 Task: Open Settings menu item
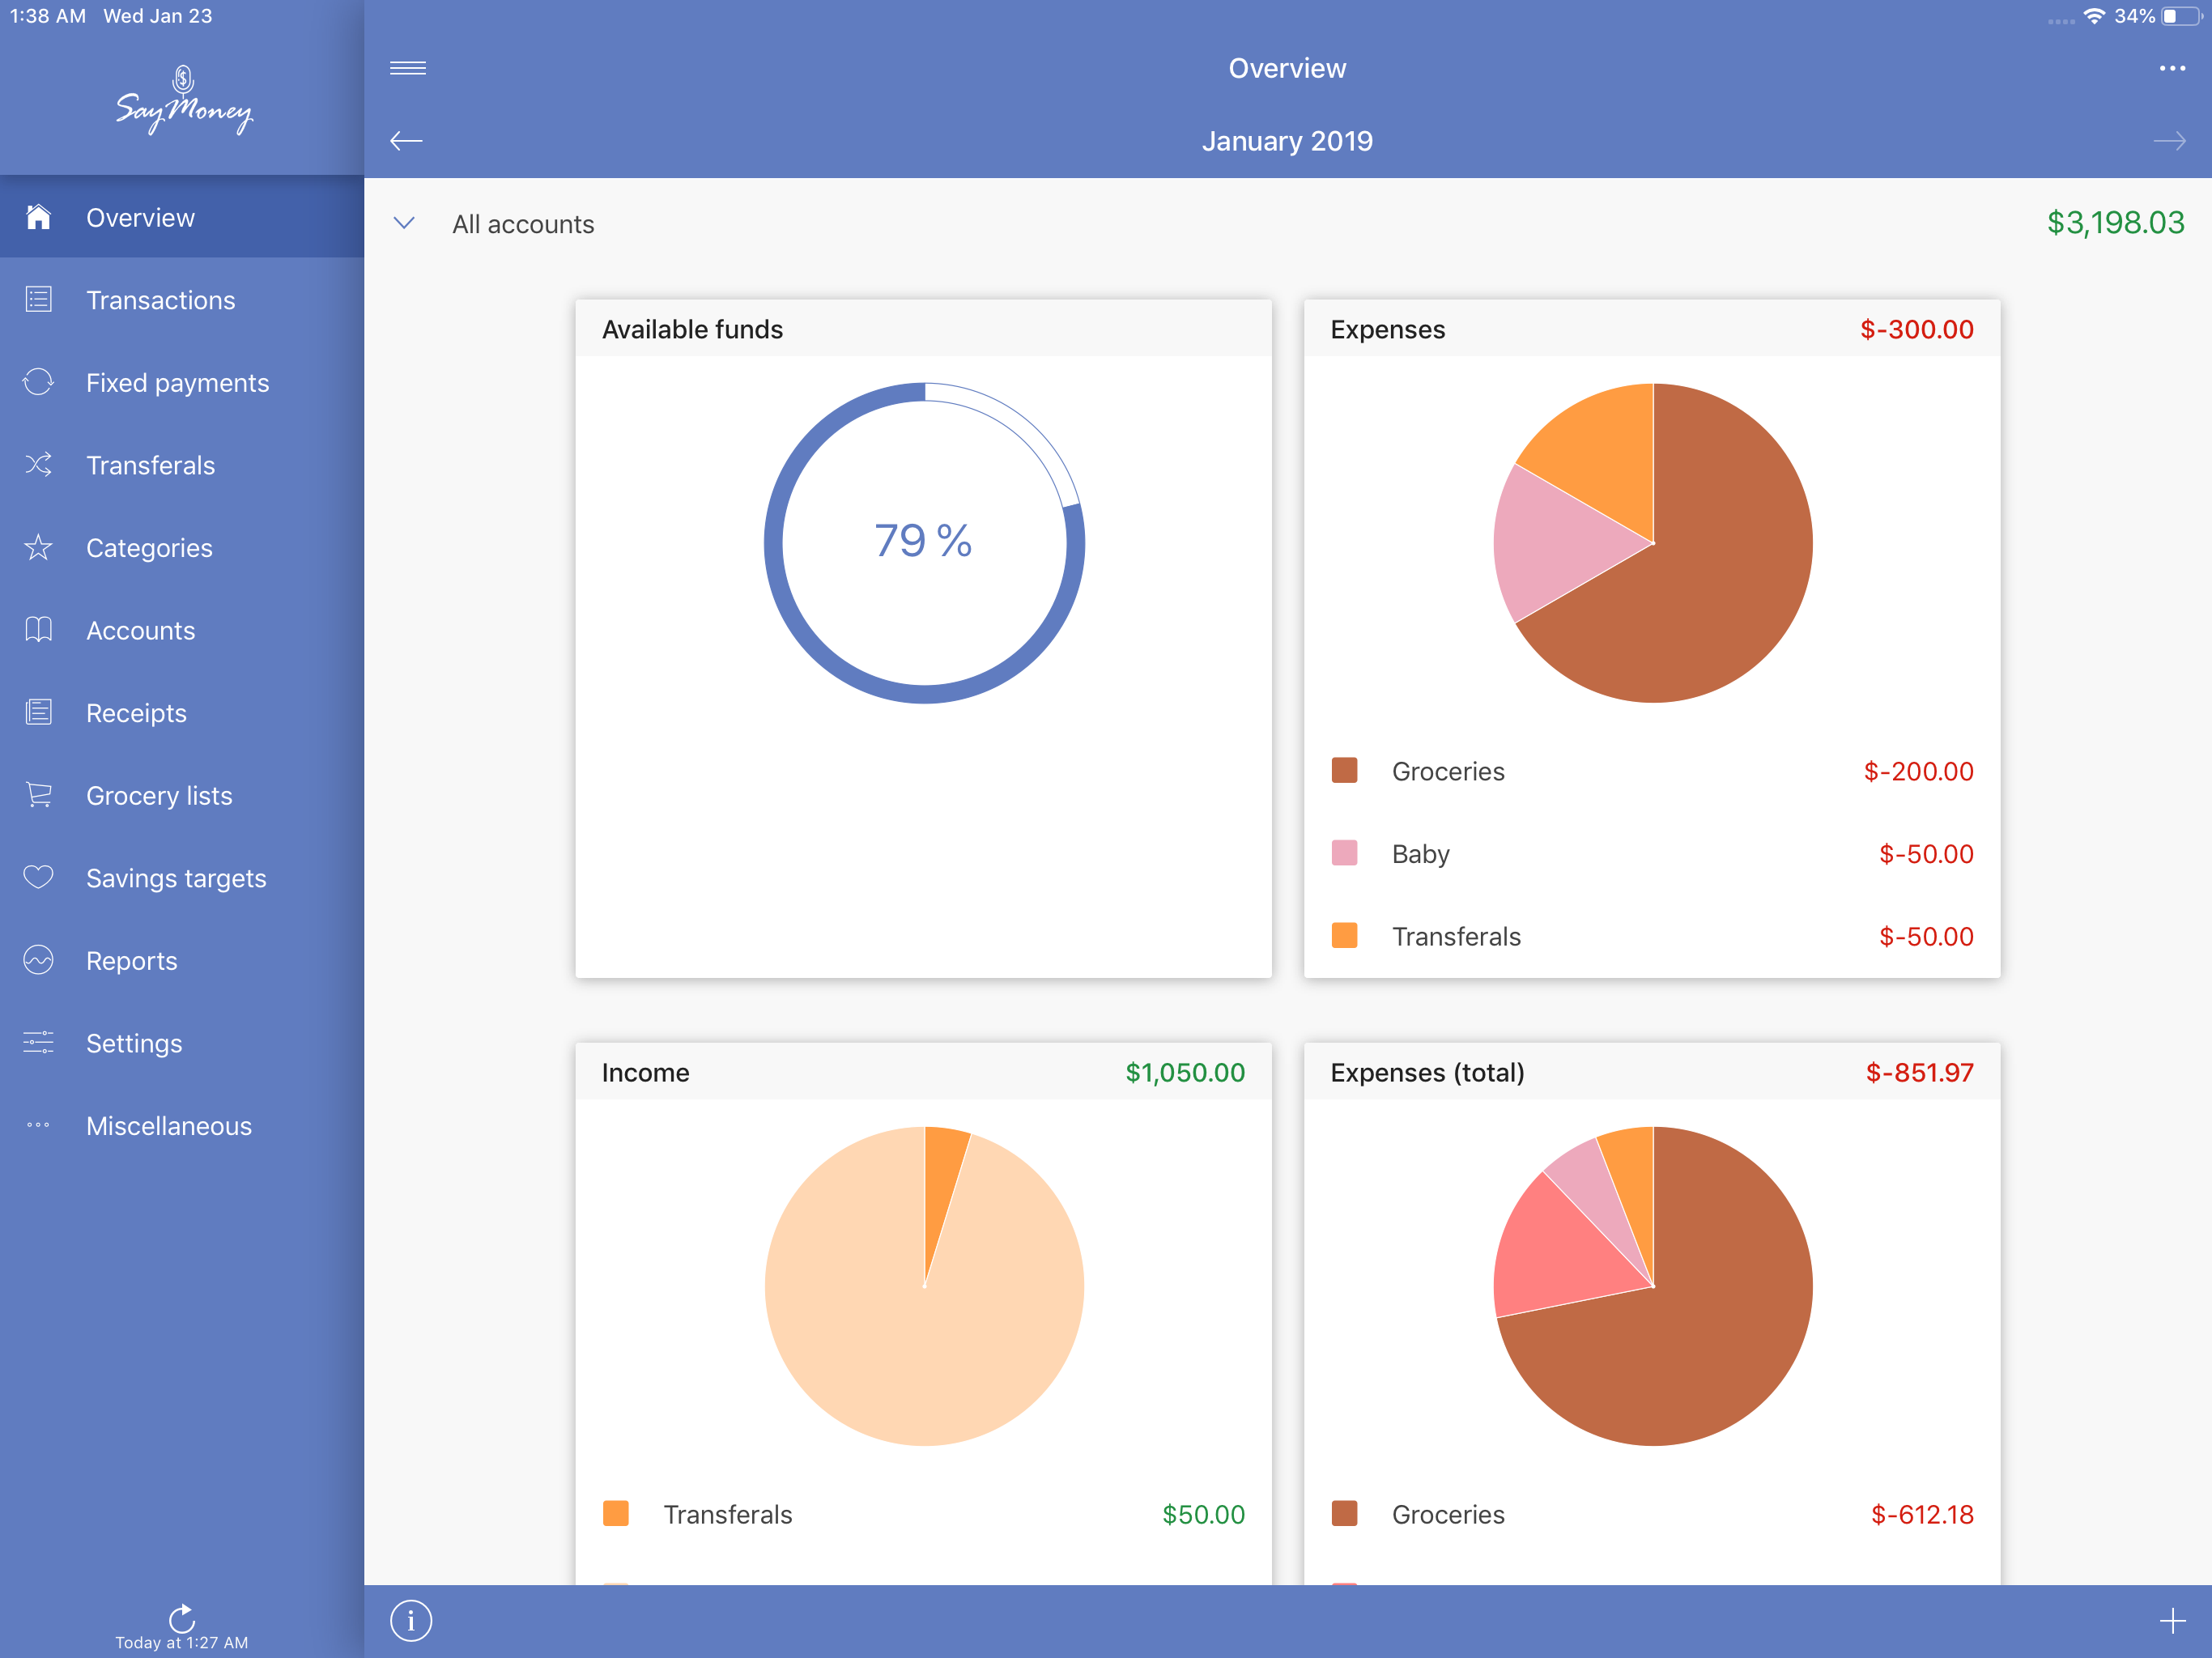(182, 1043)
